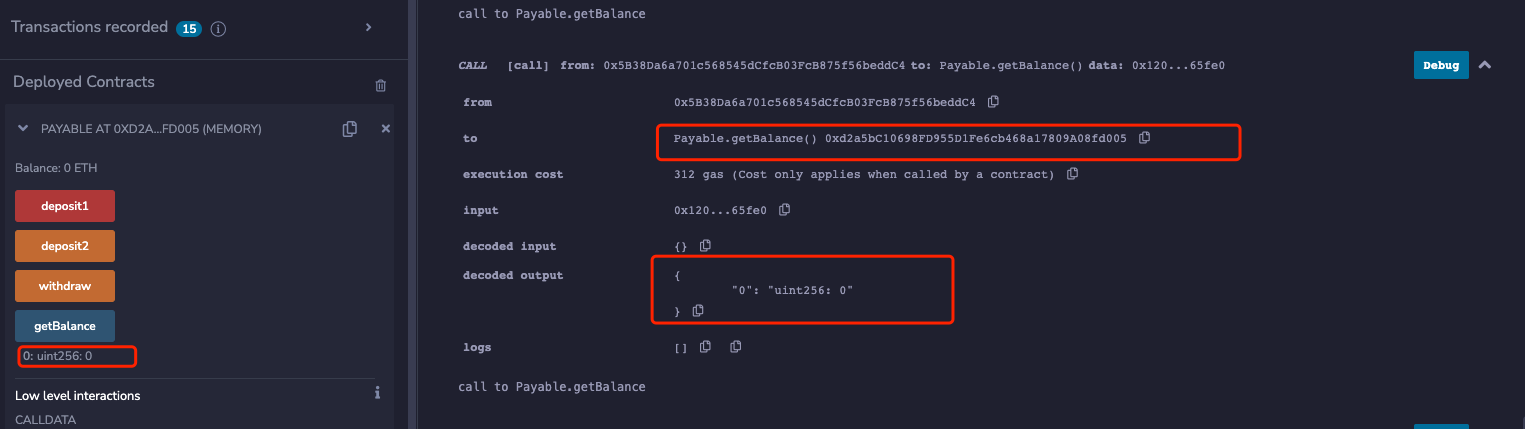1525x429 pixels.
Task: Click the info icon beside Transactions recorded
Action: click(218, 29)
